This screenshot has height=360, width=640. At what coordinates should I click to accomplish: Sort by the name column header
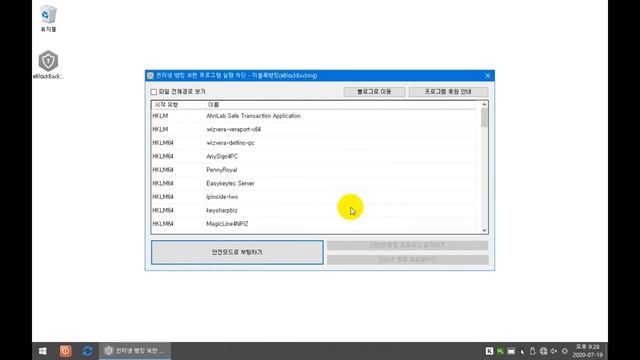pyautogui.click(x=341, y=105)
